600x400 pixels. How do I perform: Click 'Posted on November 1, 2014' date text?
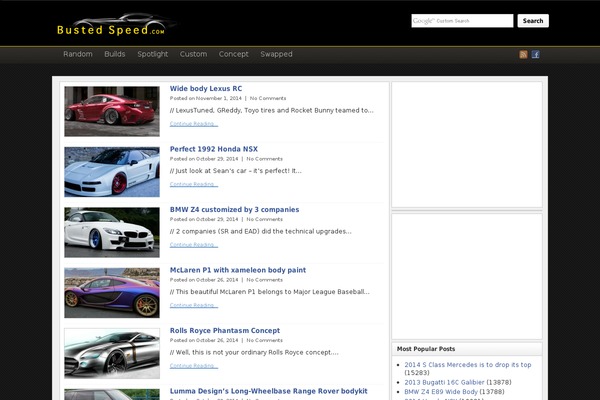[x=206, y=98]
